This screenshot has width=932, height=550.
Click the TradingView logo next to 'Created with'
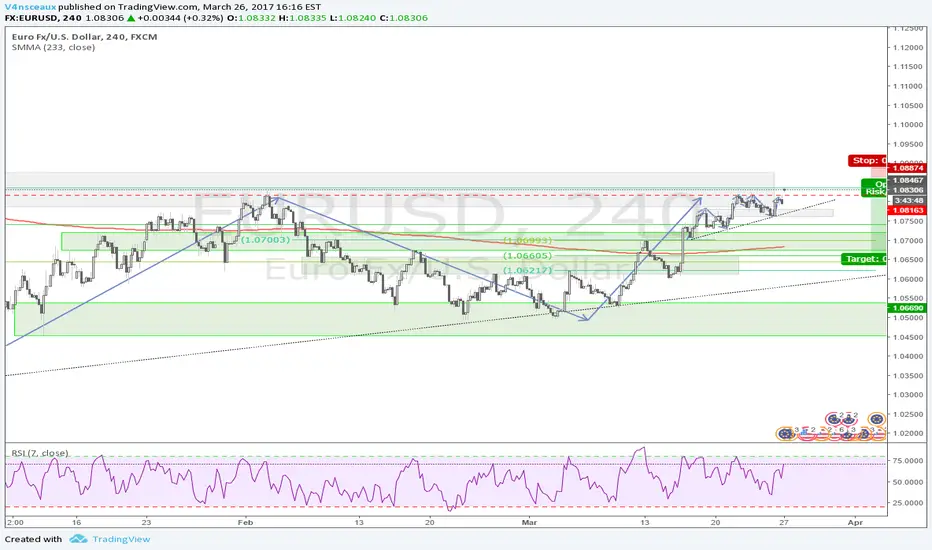pos(110,539)
